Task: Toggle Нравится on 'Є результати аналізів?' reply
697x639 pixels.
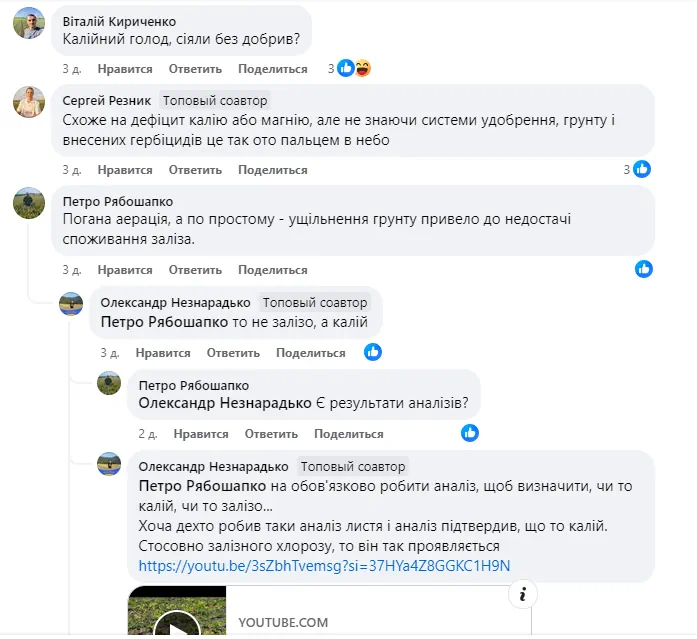Action: coord(201,434)
